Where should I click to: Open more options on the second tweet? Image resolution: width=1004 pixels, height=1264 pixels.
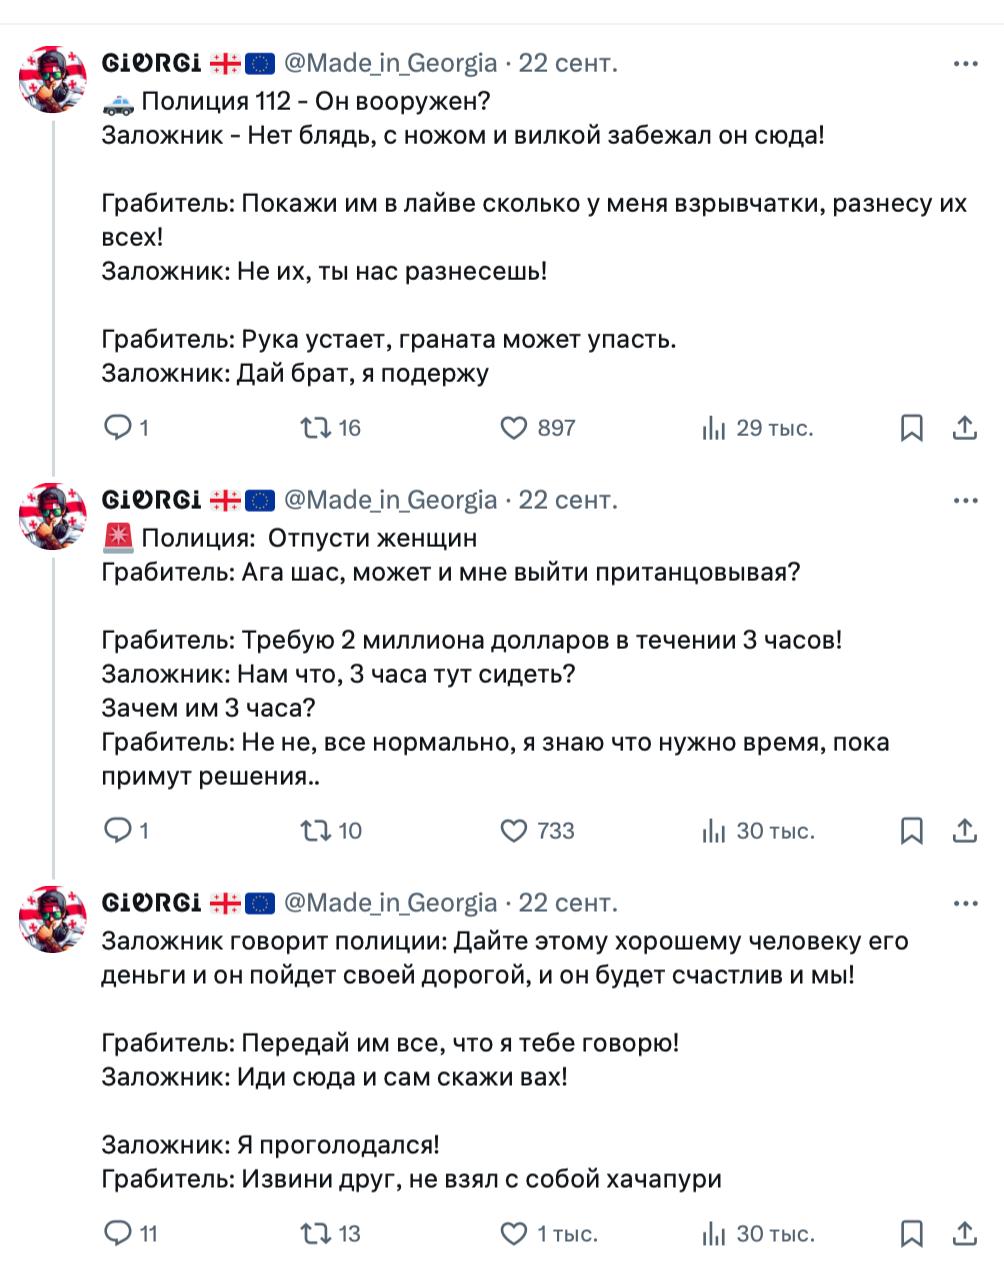(x=965, y=500)
